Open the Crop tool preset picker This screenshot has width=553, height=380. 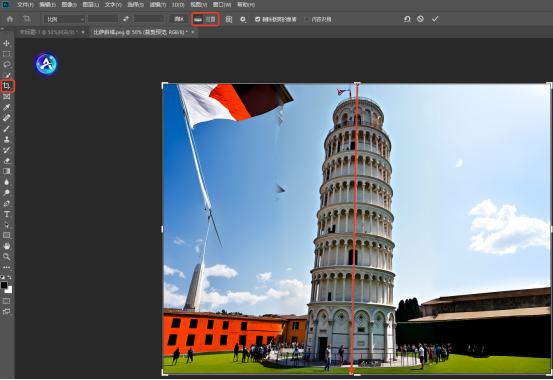pos(29,19)
